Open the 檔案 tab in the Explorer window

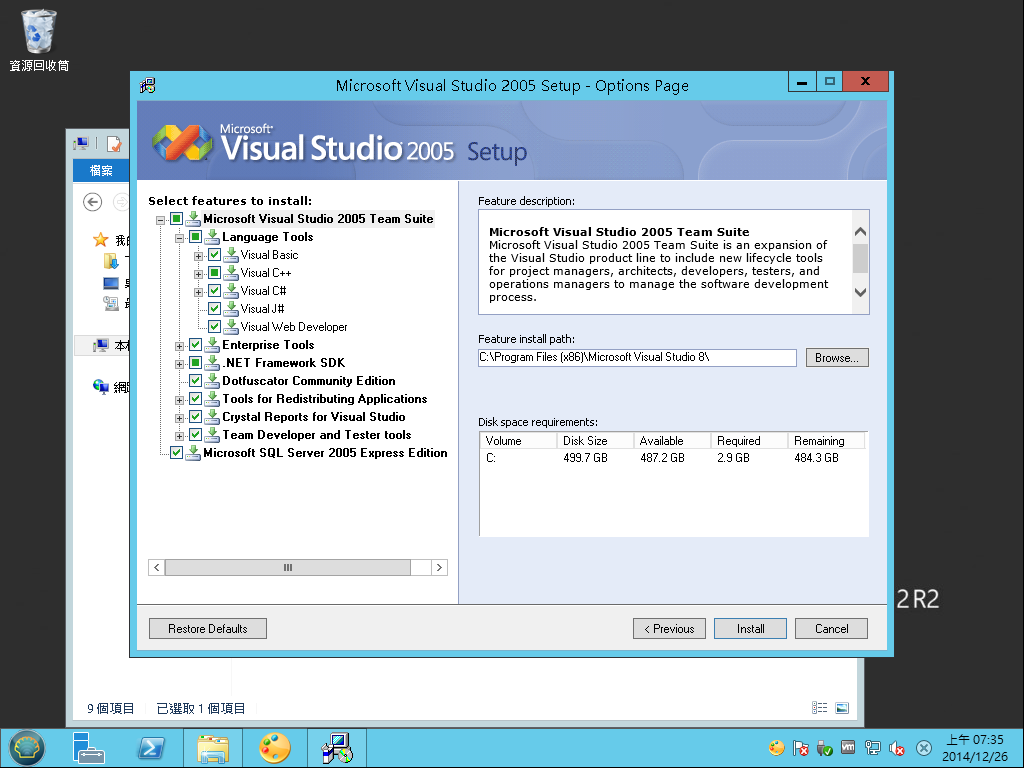(101, 170)
